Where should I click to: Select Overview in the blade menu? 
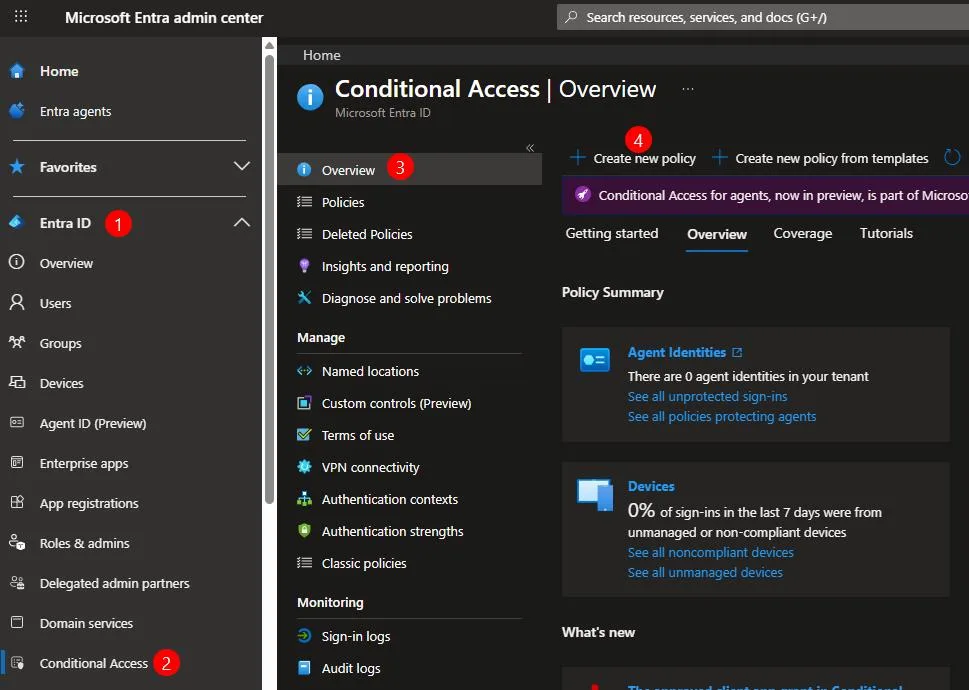[x=410, y=169]
